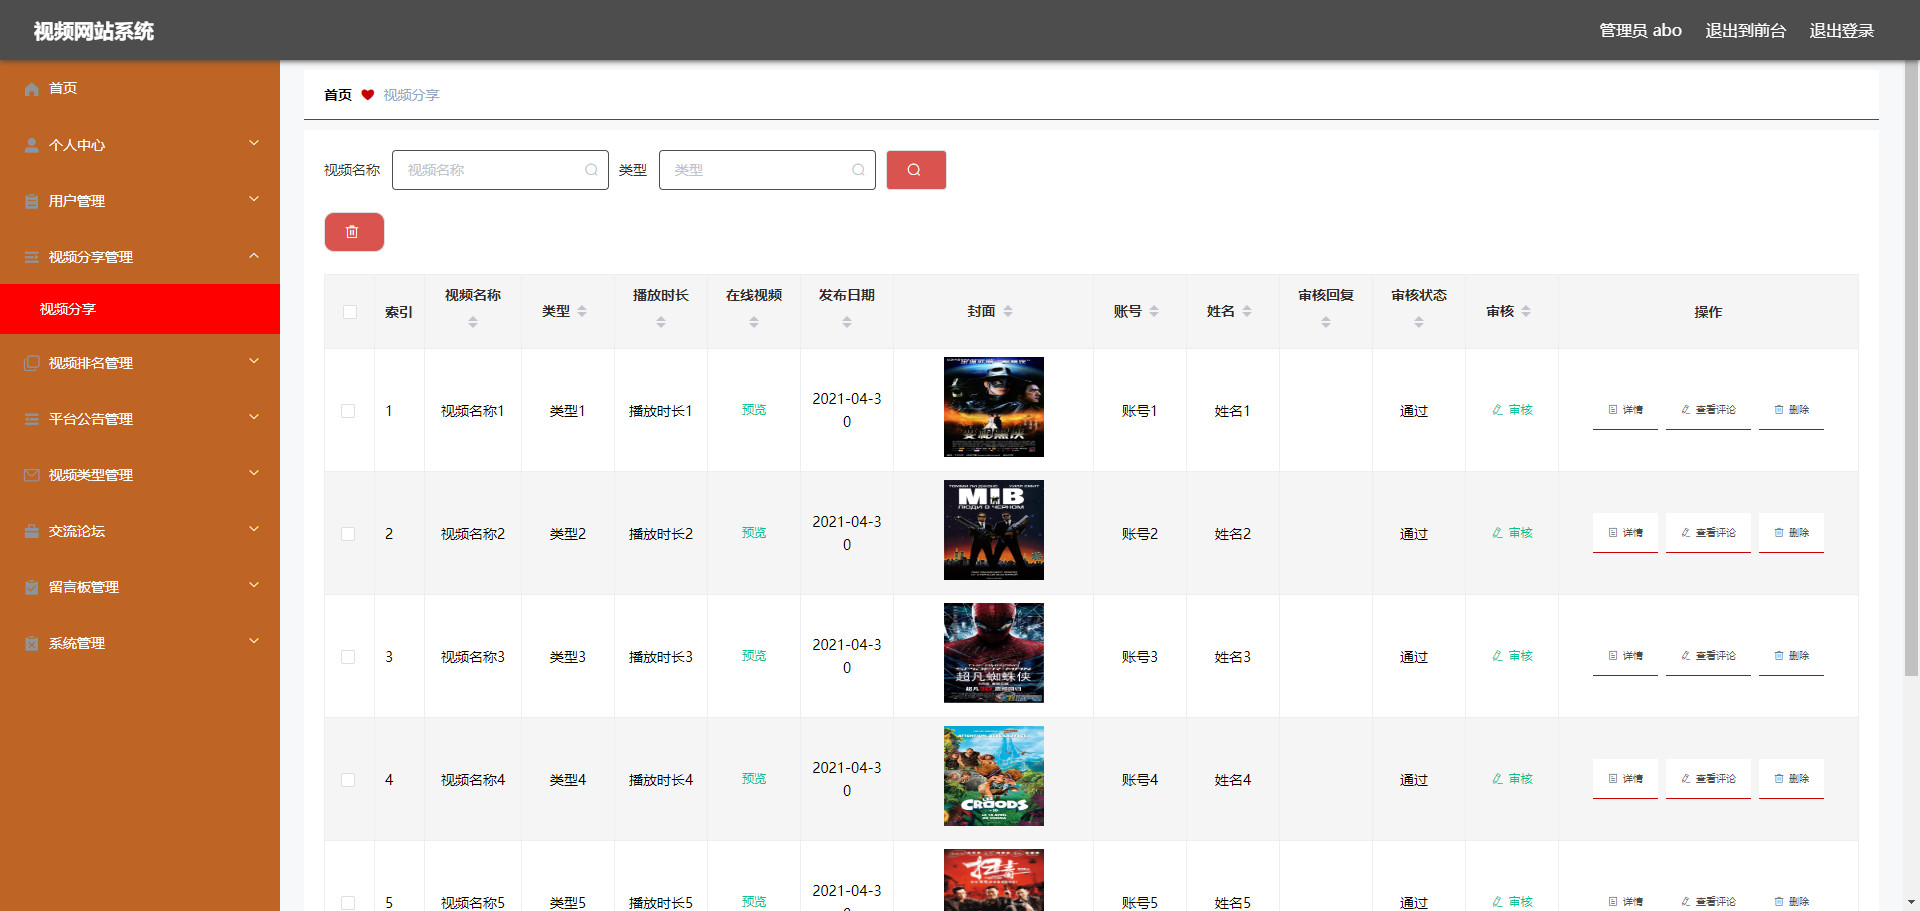Click 详情 button for row 4
Viewport: 1920px width, 911px height.
click(x=1625, y=779)
